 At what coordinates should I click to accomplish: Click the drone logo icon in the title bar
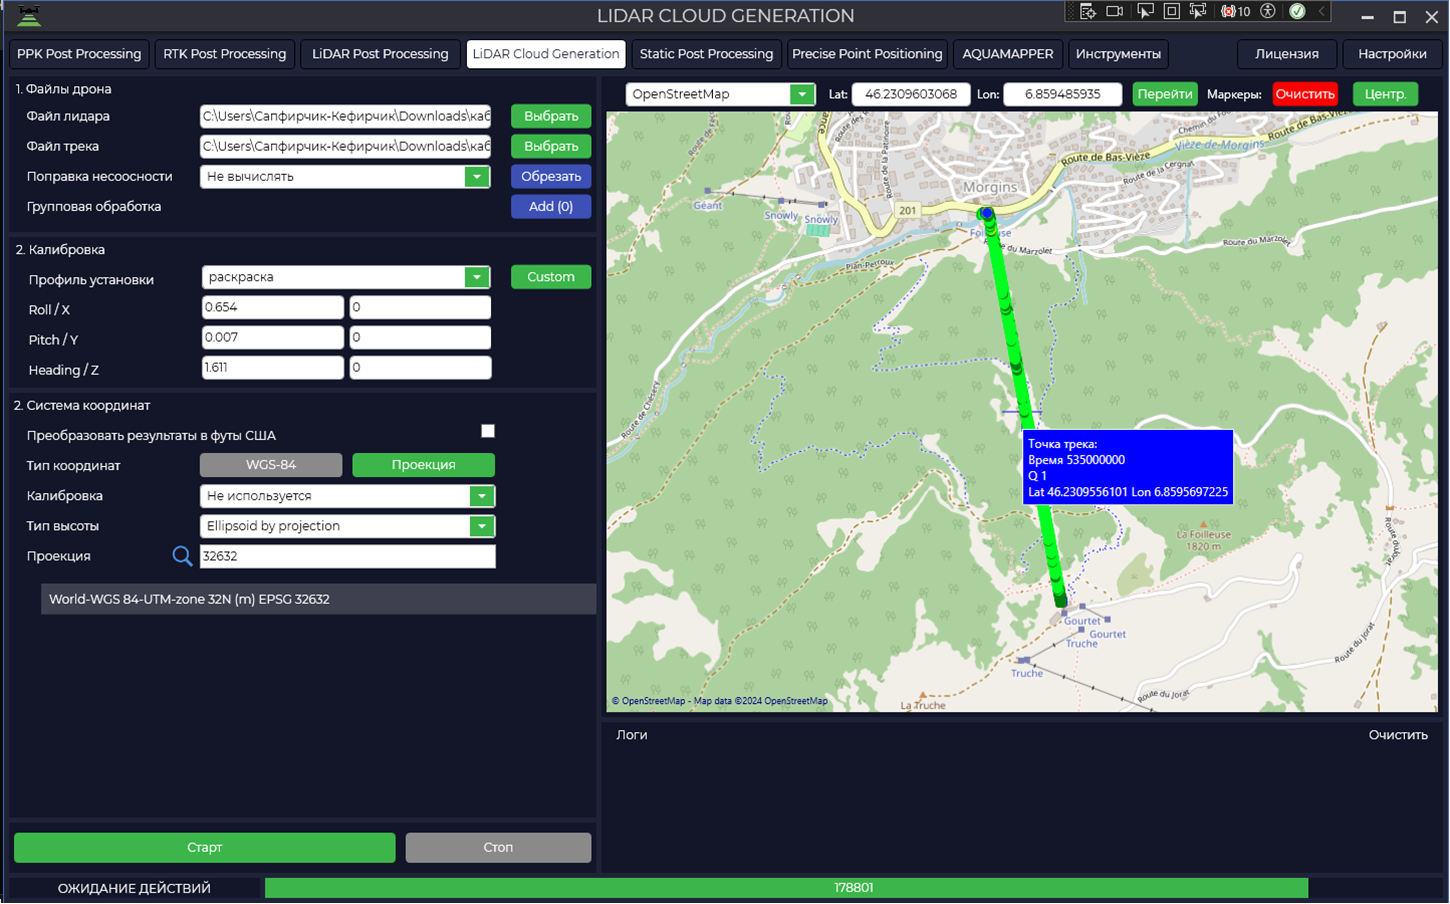coord(29,16)
